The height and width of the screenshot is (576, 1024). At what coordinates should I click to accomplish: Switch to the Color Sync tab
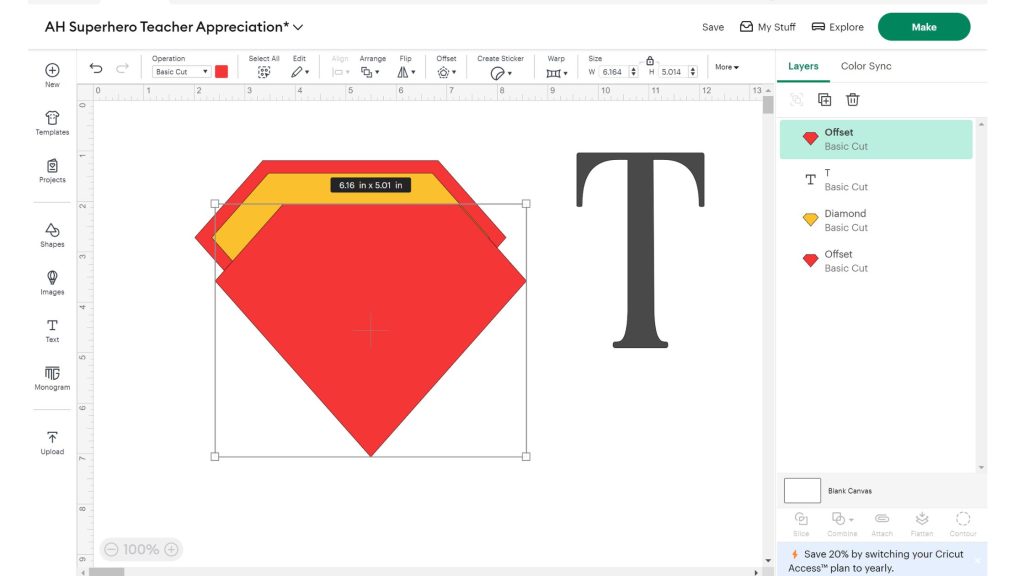866,66
